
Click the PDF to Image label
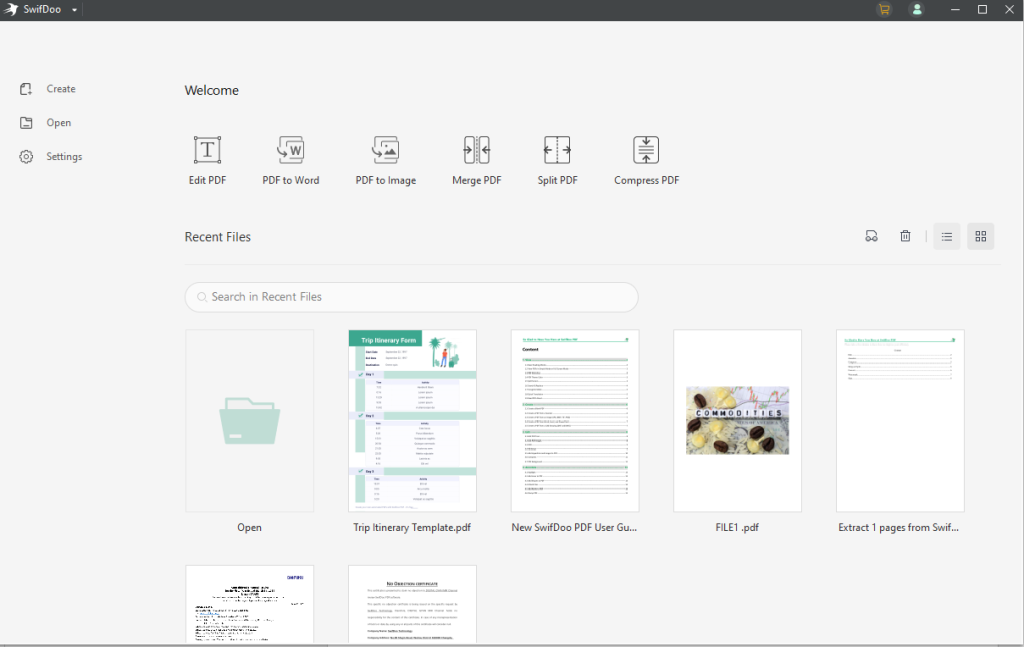(x=386, y=180)
